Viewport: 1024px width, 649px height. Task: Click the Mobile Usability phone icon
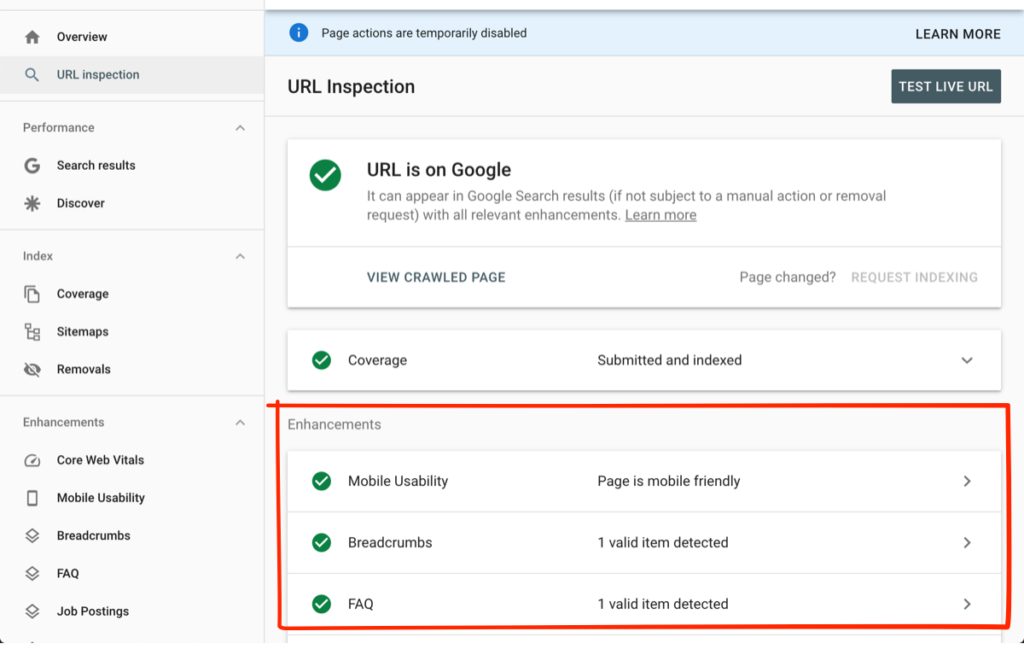click(32, 498)
